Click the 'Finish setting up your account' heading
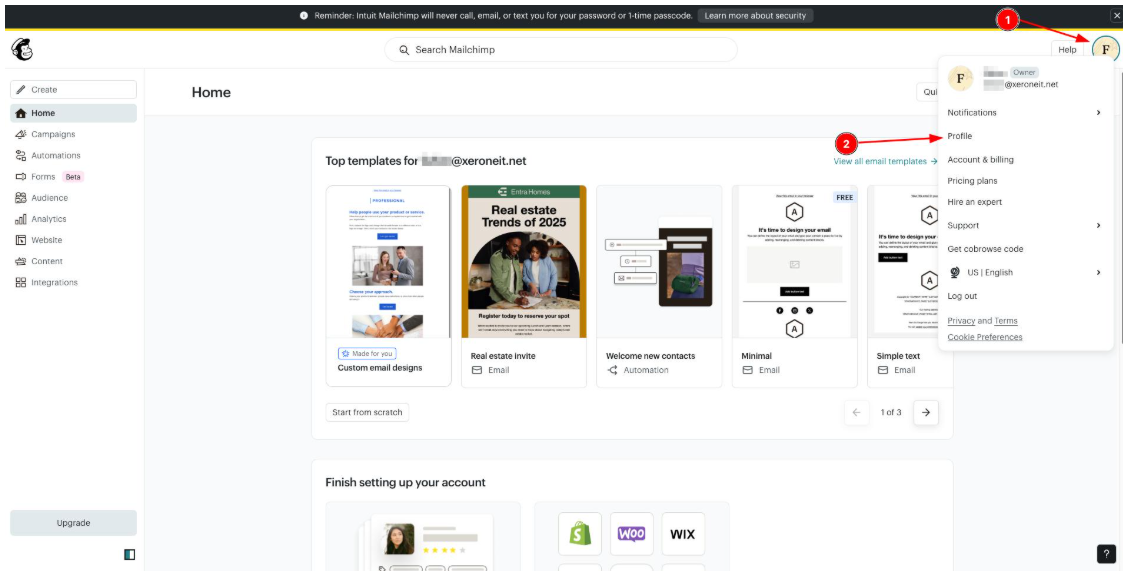Viewport: 1123px width, 573px height. coord(405,482)
